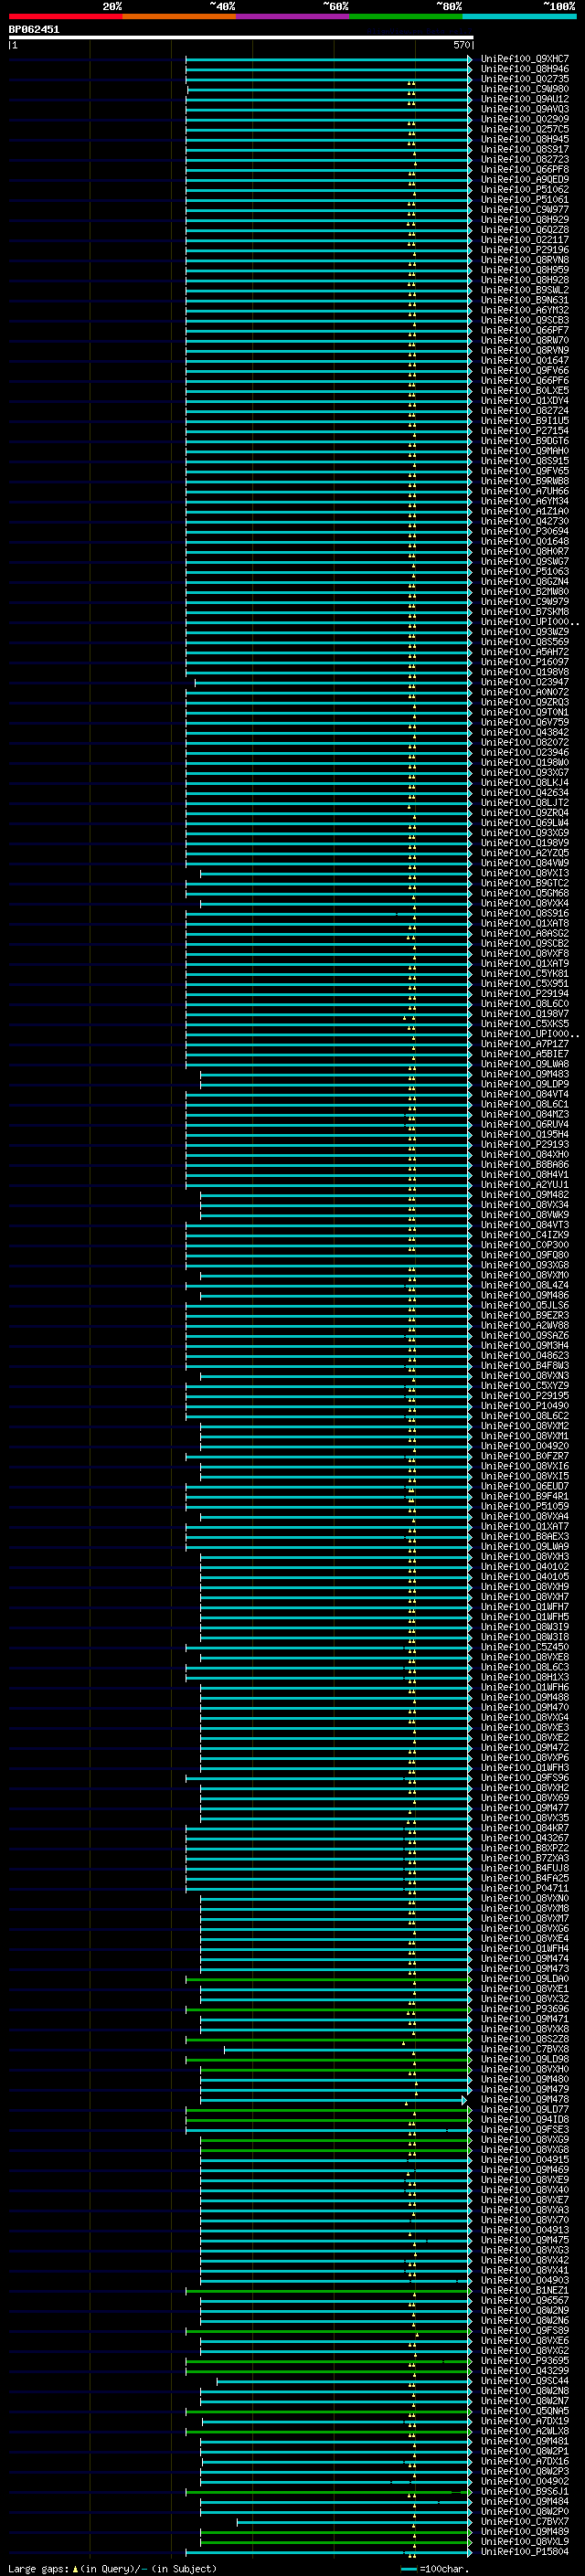The width and height of the screenshot is (585, 2576).
Task: Open hit UniRef100_P30694
Action: coord(525,531)
